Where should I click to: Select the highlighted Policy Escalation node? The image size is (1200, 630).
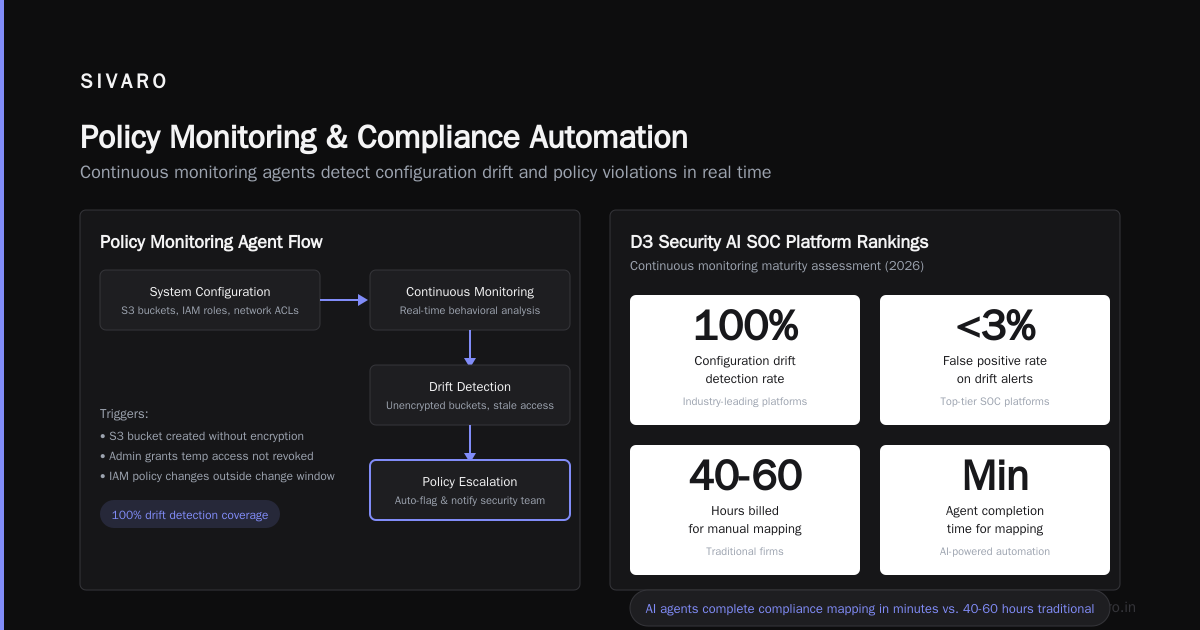[470, 490]
